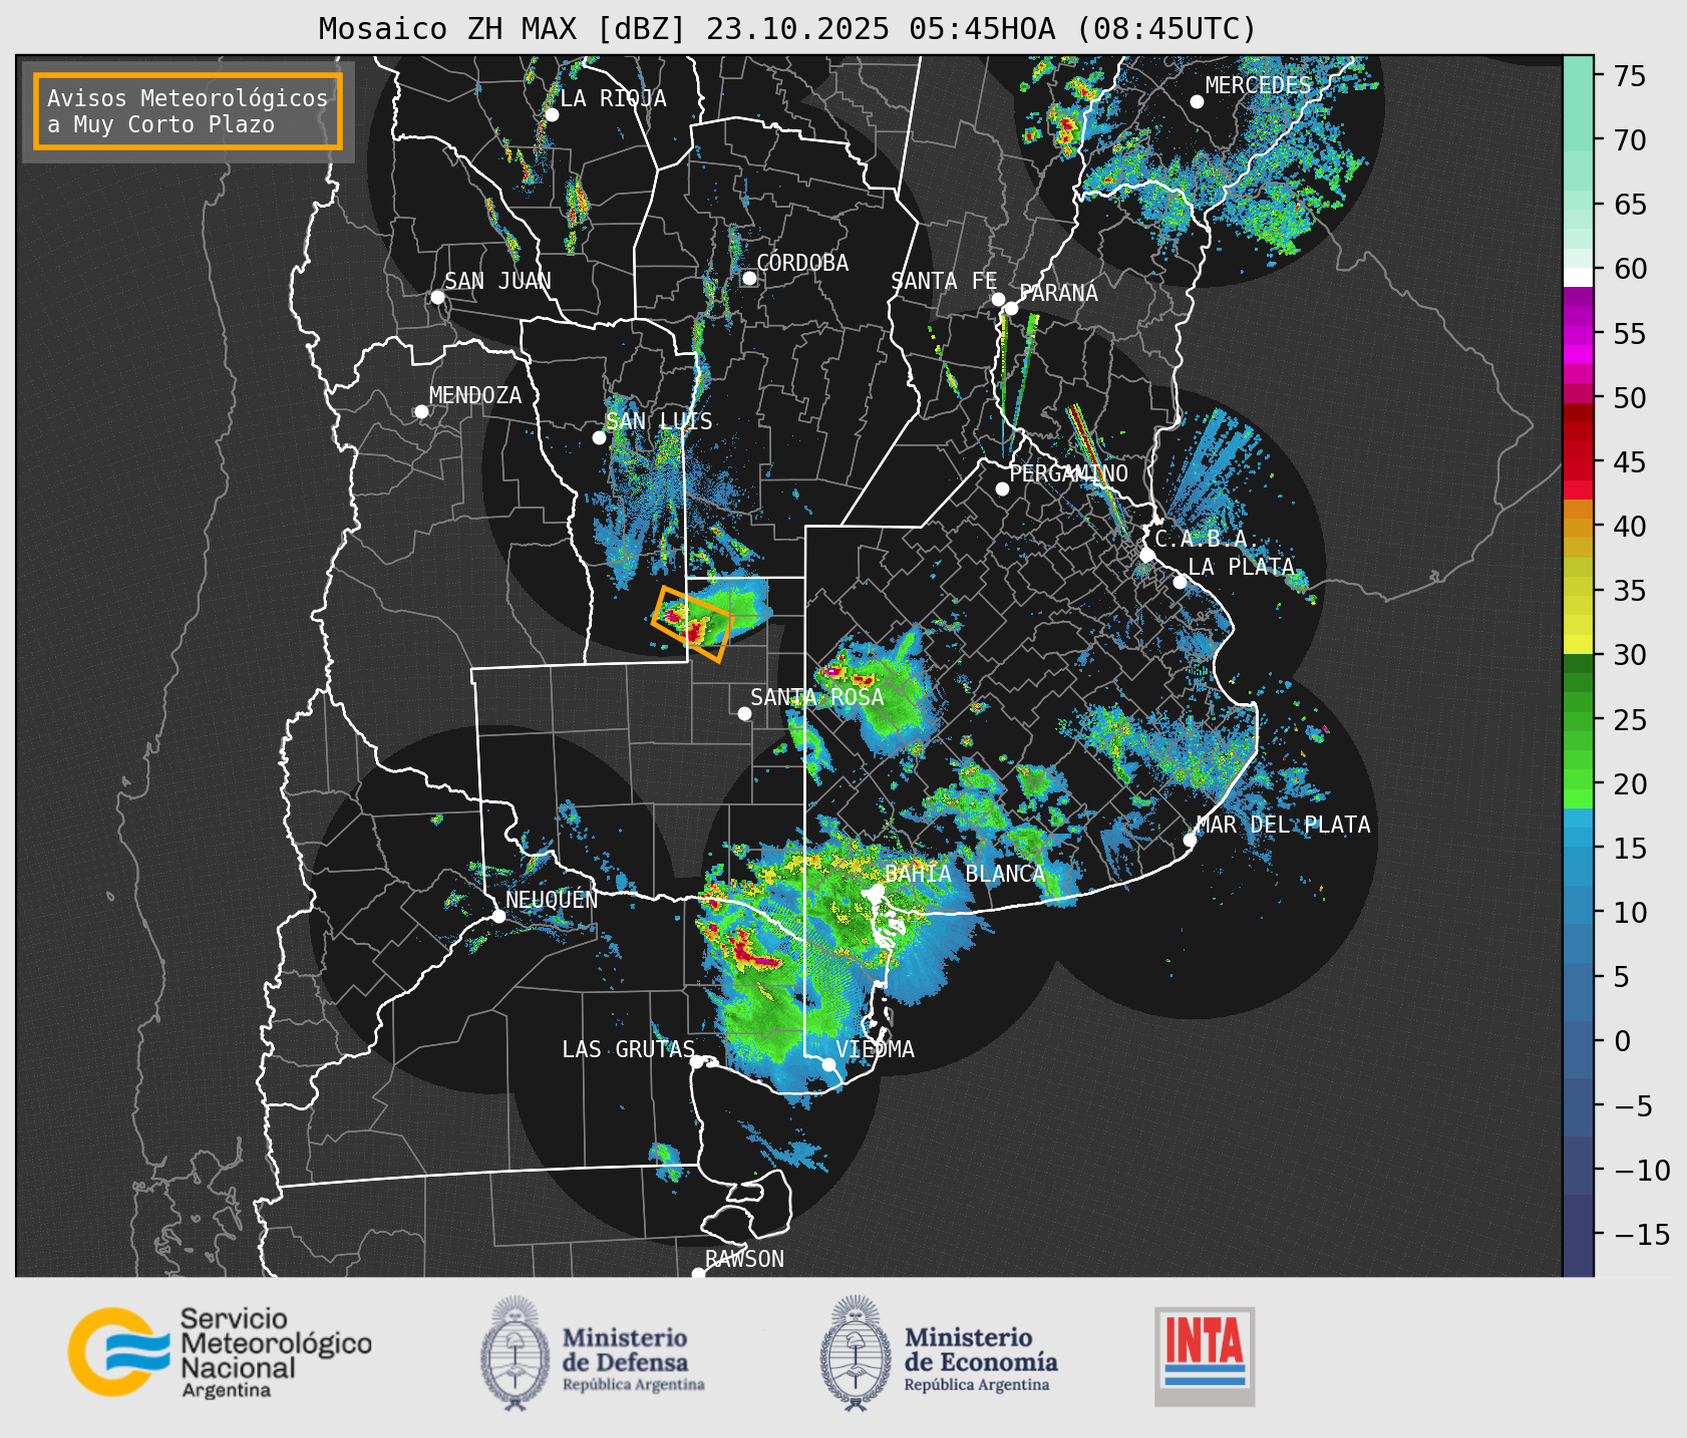Click the Ministerio de Defensa emblem
Viewport: 1687px width, 1438px height.
point(515,1353)
